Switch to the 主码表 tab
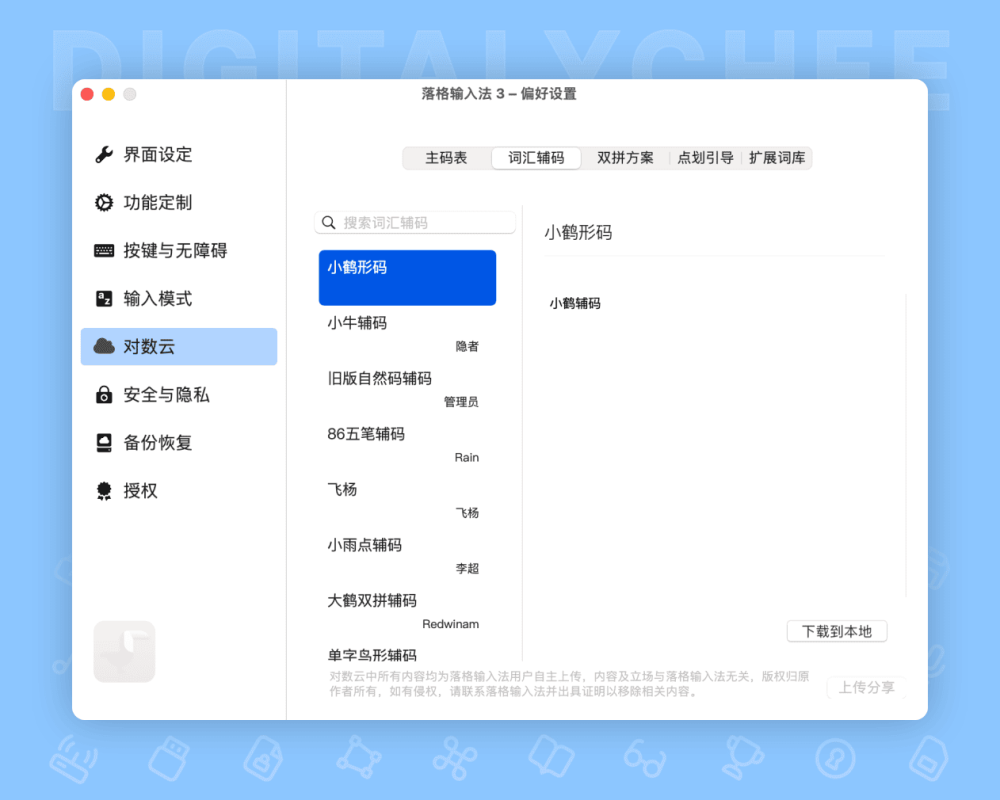1000x800 pixels. pyautogui.click(x=446, y=158)
